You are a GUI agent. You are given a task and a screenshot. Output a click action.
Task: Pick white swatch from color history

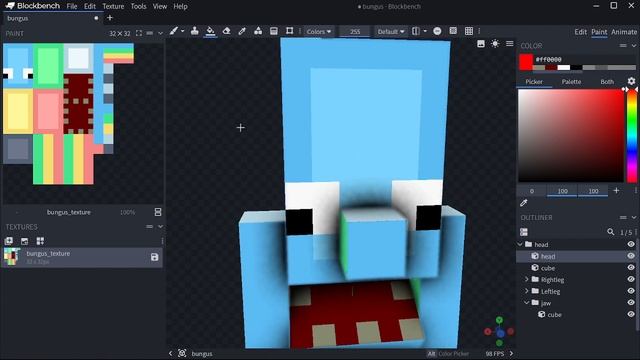coord(564,67)
